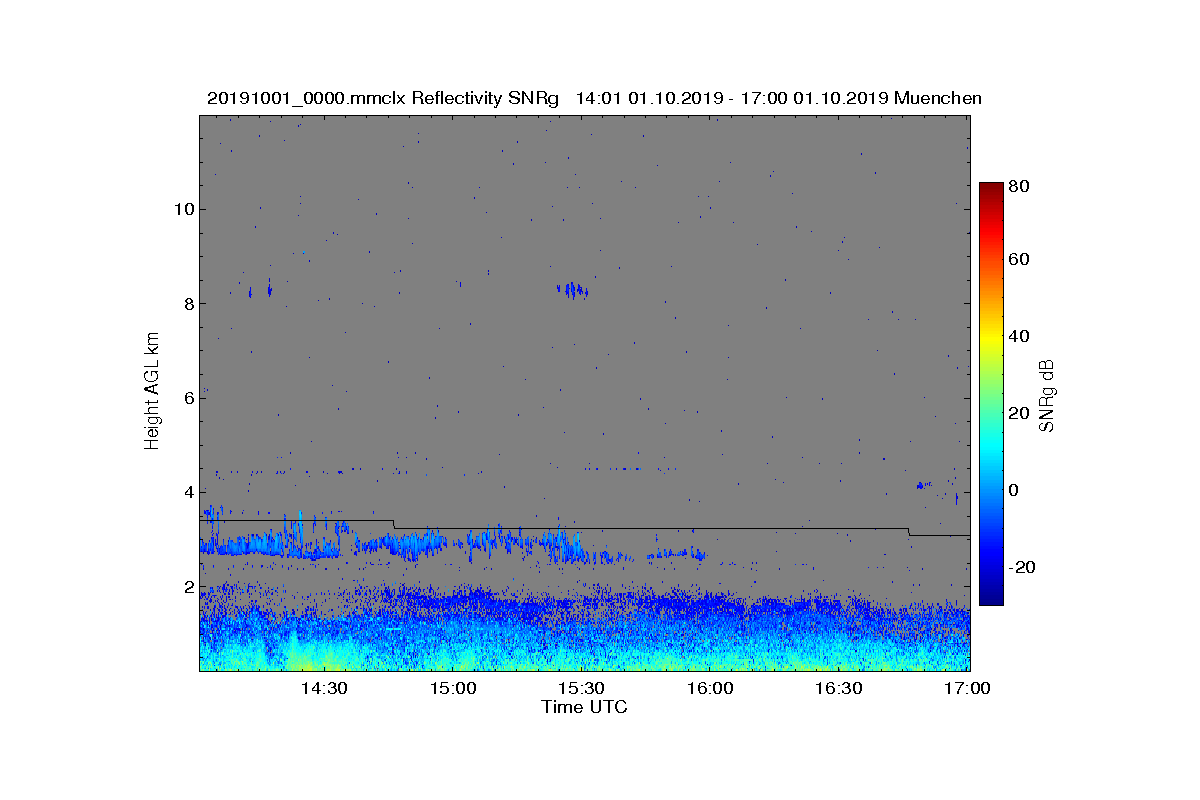This screenshot has width=1200, height=800.
Task: Click the "16:00" time tick label
Action: [710, 688]
